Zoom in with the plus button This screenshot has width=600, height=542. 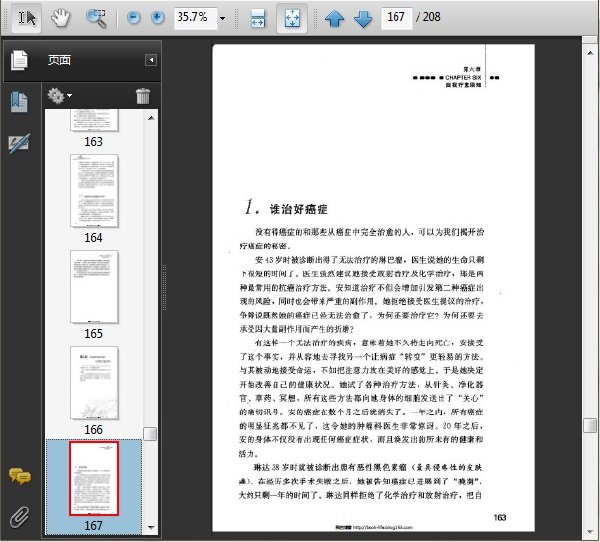(158, 17)
